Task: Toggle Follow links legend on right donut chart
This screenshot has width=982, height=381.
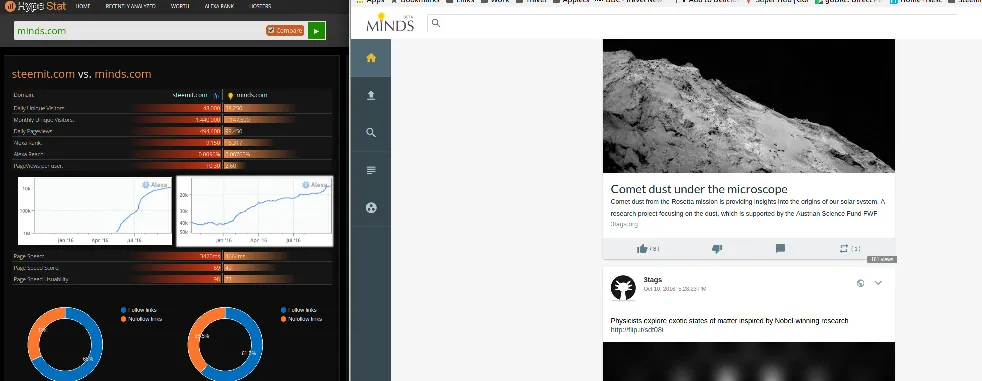Action: [300, 310]
